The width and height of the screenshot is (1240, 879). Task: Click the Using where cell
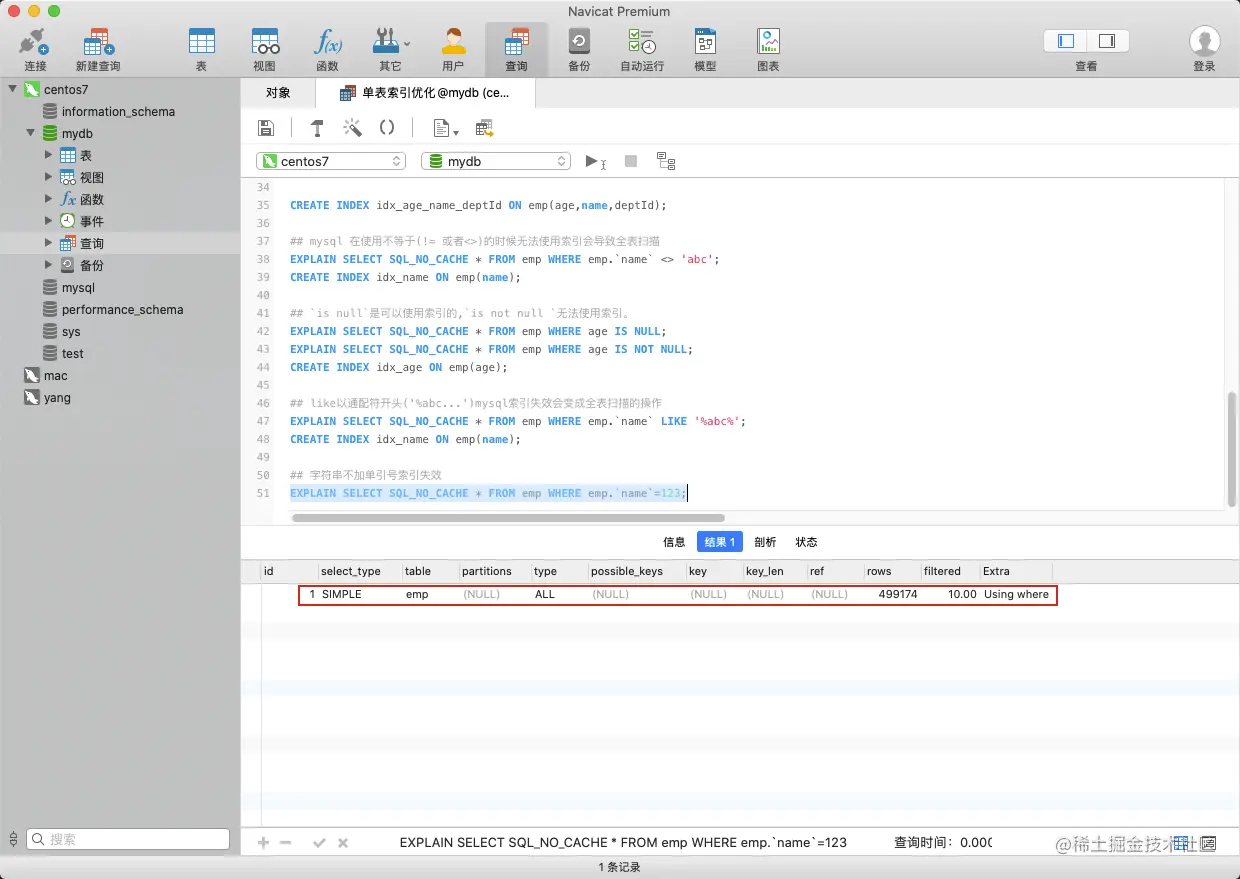(x=1016, y=594)
